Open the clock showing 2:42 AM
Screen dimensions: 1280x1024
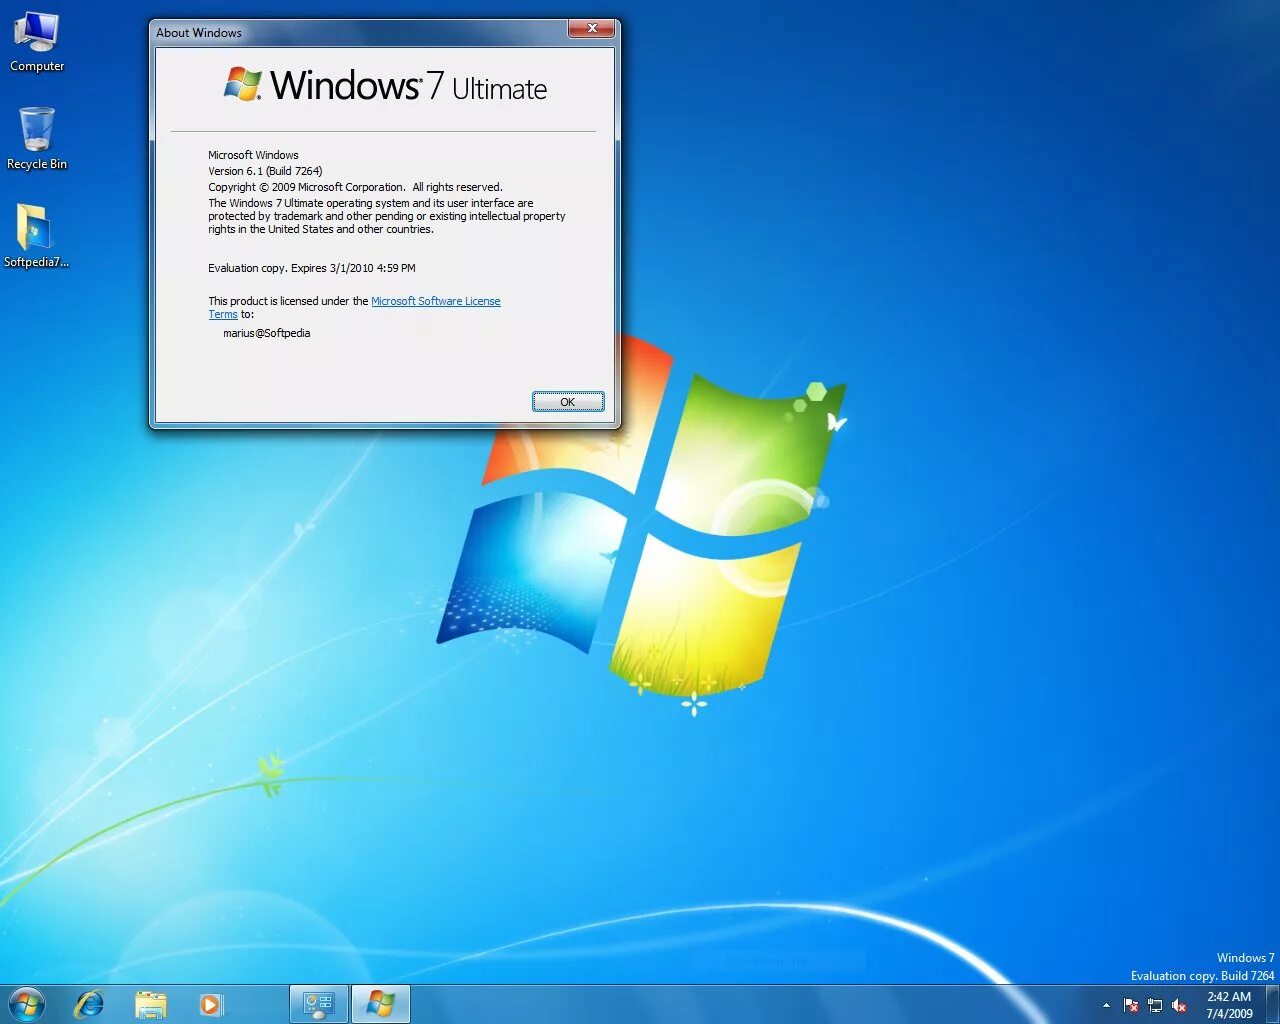click(x=1229, y=1005)
